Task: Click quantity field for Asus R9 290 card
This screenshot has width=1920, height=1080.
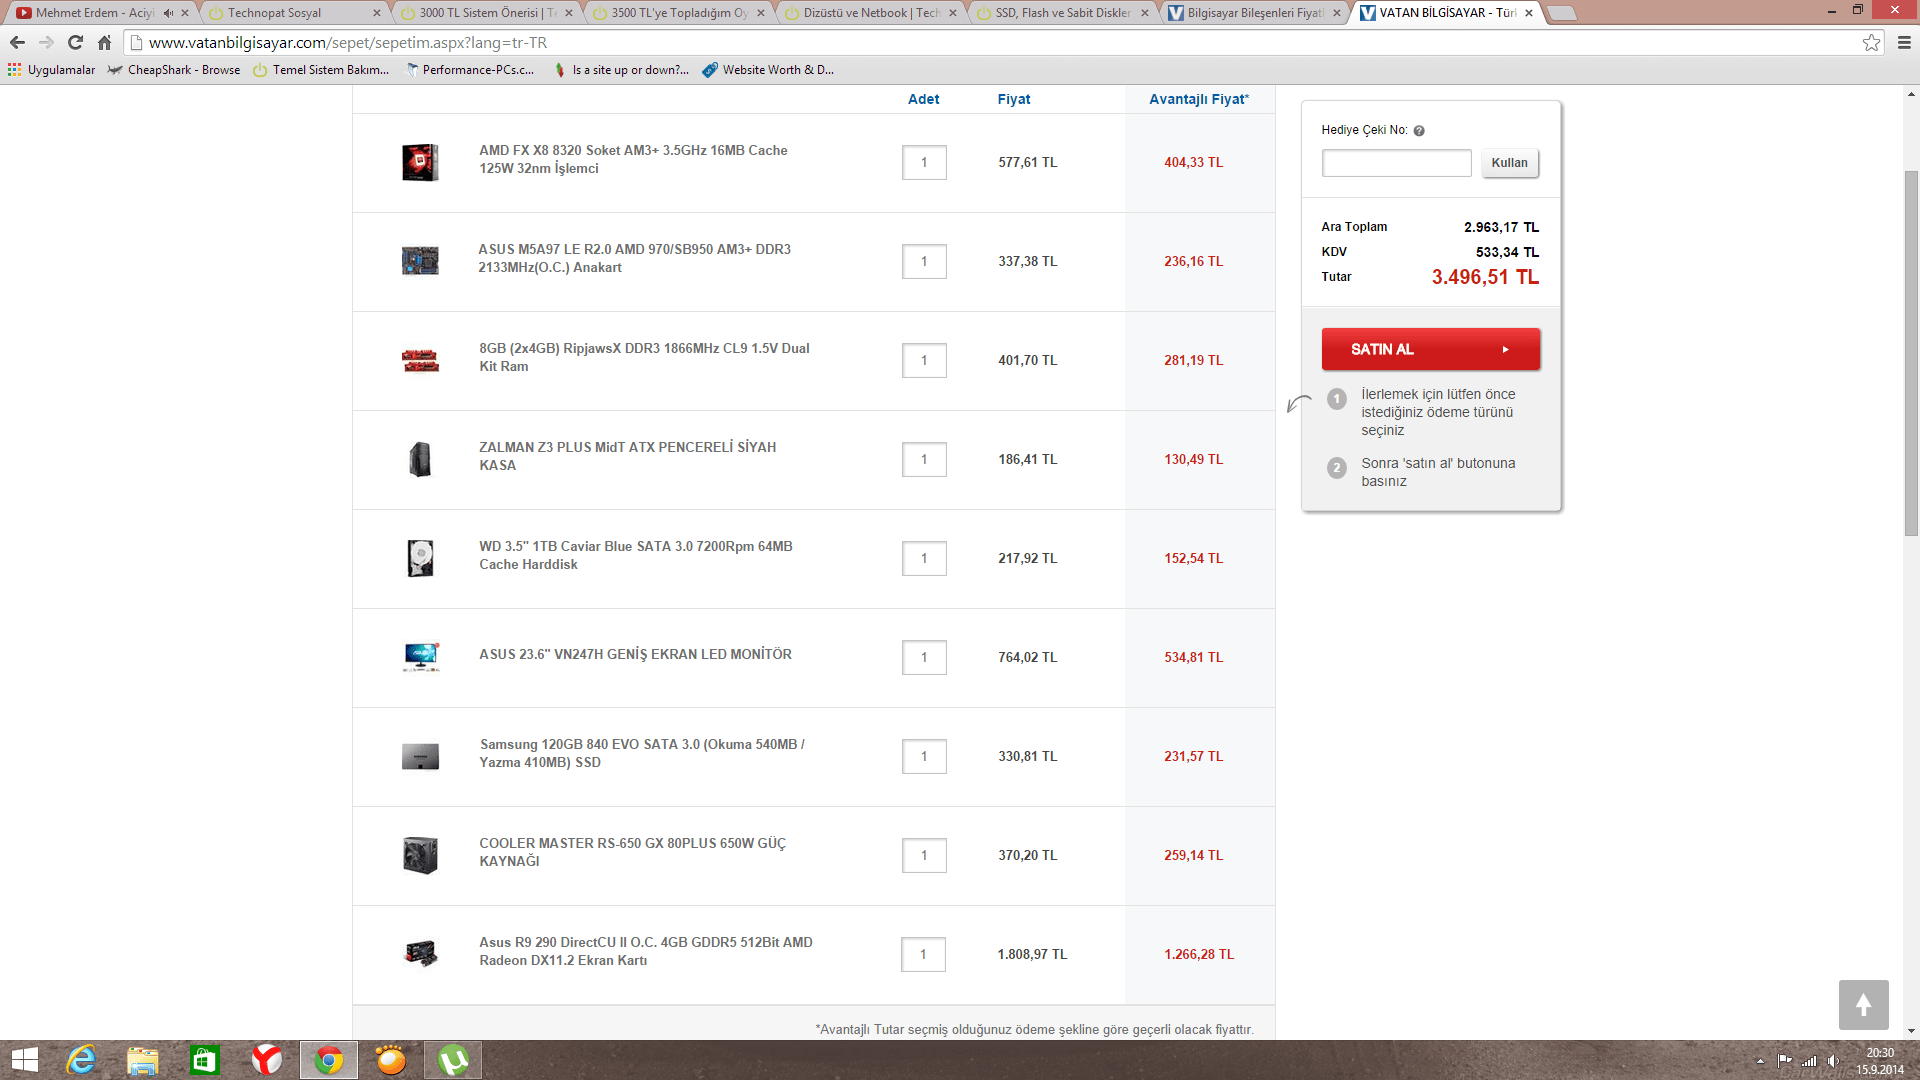Action: (x=923, y=954)
